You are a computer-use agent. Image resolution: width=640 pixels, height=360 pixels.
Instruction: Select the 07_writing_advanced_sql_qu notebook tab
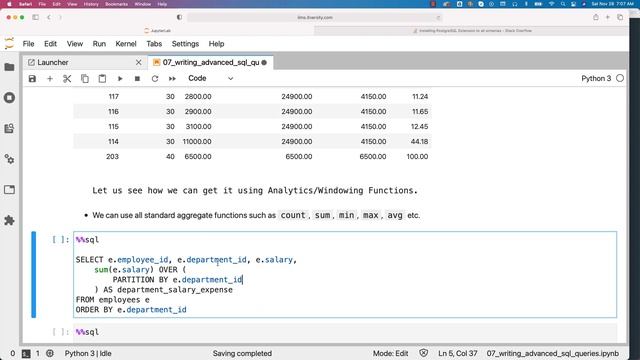tap(211, 62)
